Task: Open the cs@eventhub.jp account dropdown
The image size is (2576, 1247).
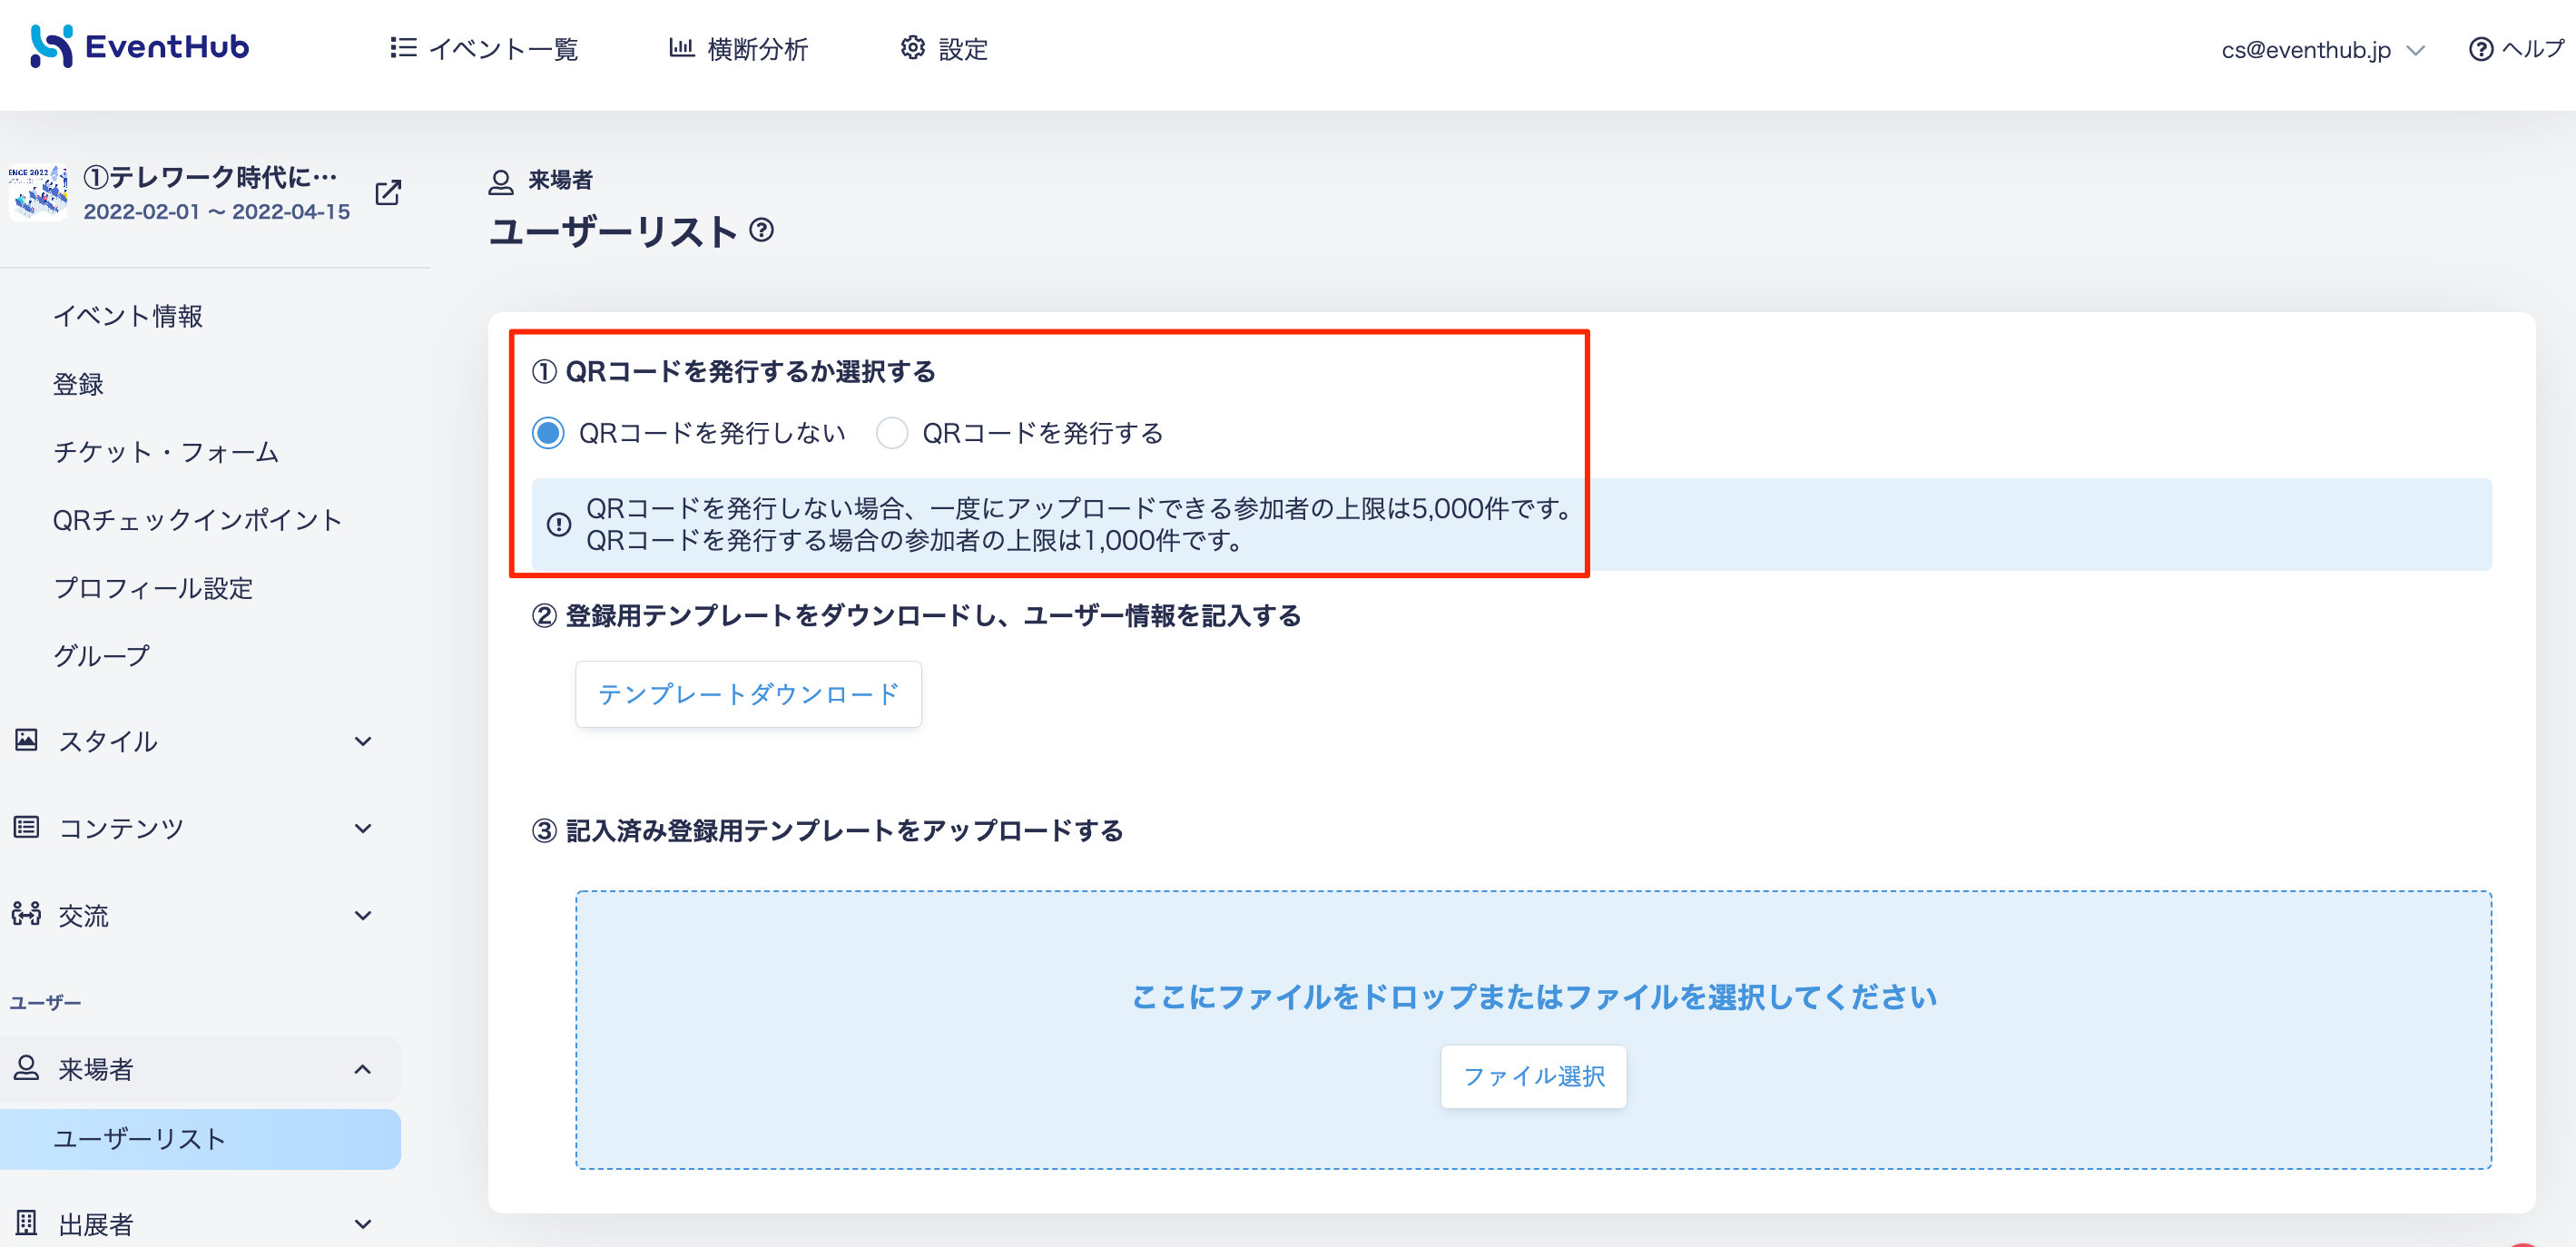Action: pyautogui.click(x=2323, y=49)
